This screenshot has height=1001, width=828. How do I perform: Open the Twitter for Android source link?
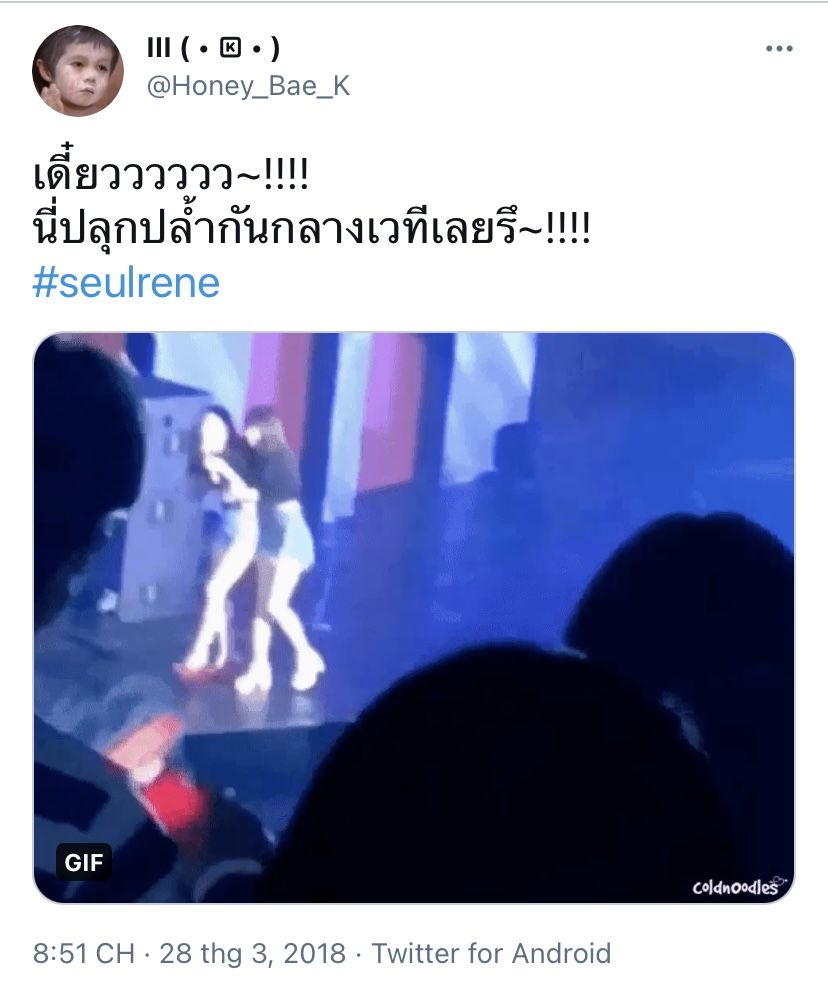click(x=491, y=954)
